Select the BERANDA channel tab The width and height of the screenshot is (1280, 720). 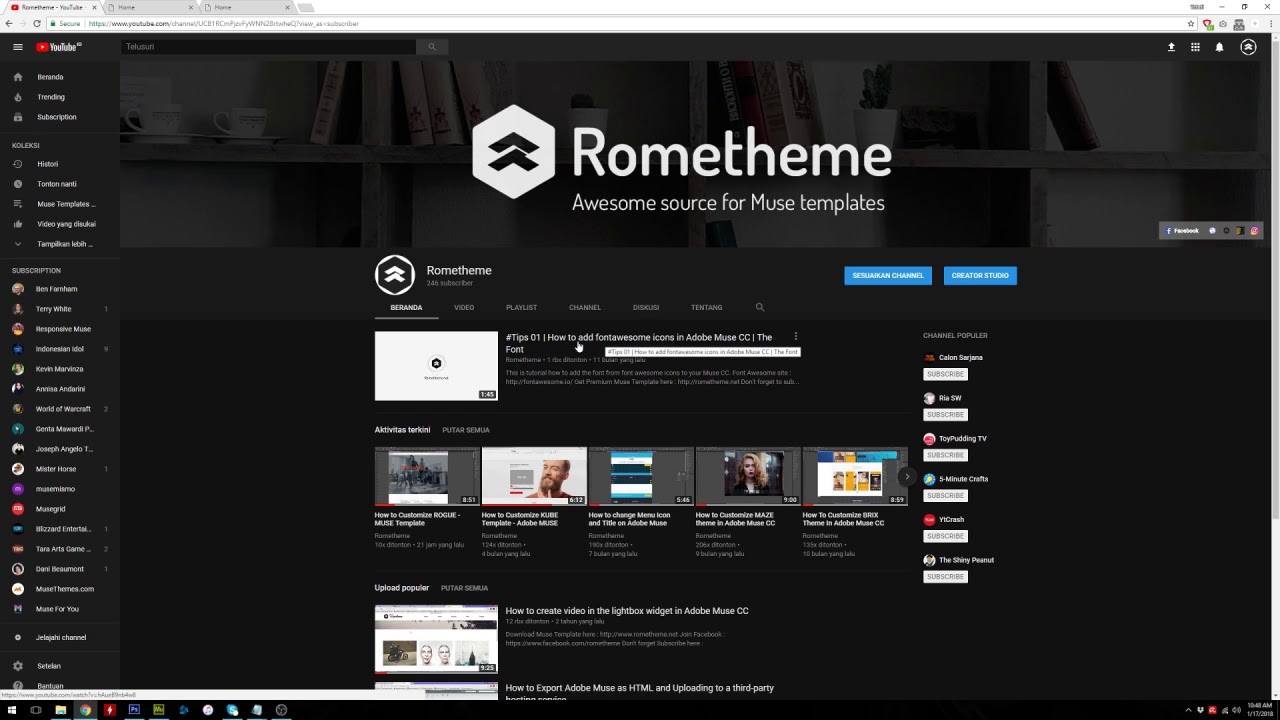click(406, 308)
